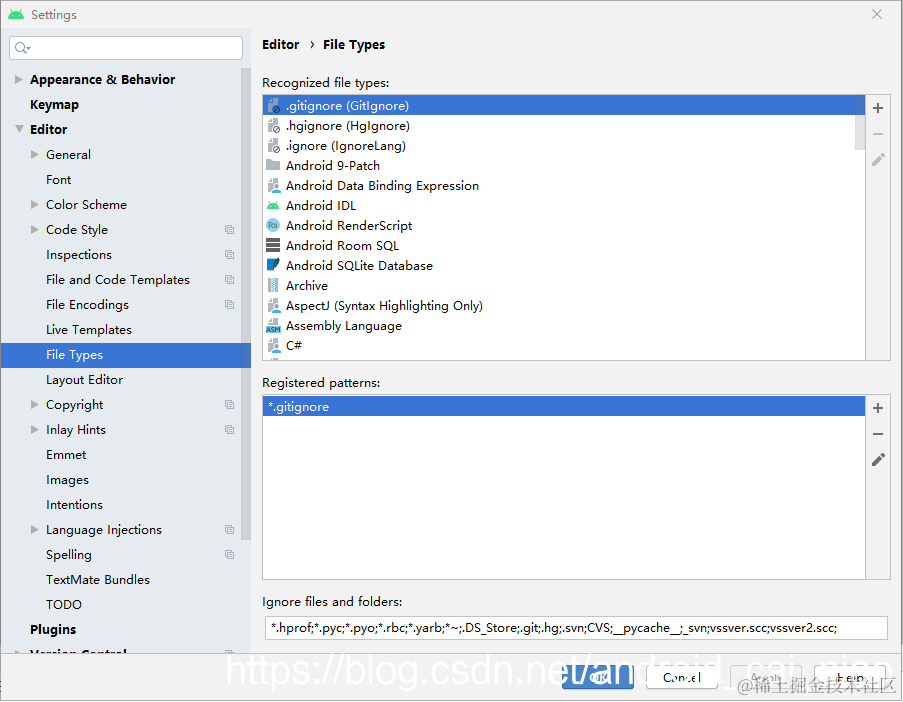Click the add registered pattern plus icon

pyautogui.click(x=878, y=408)
